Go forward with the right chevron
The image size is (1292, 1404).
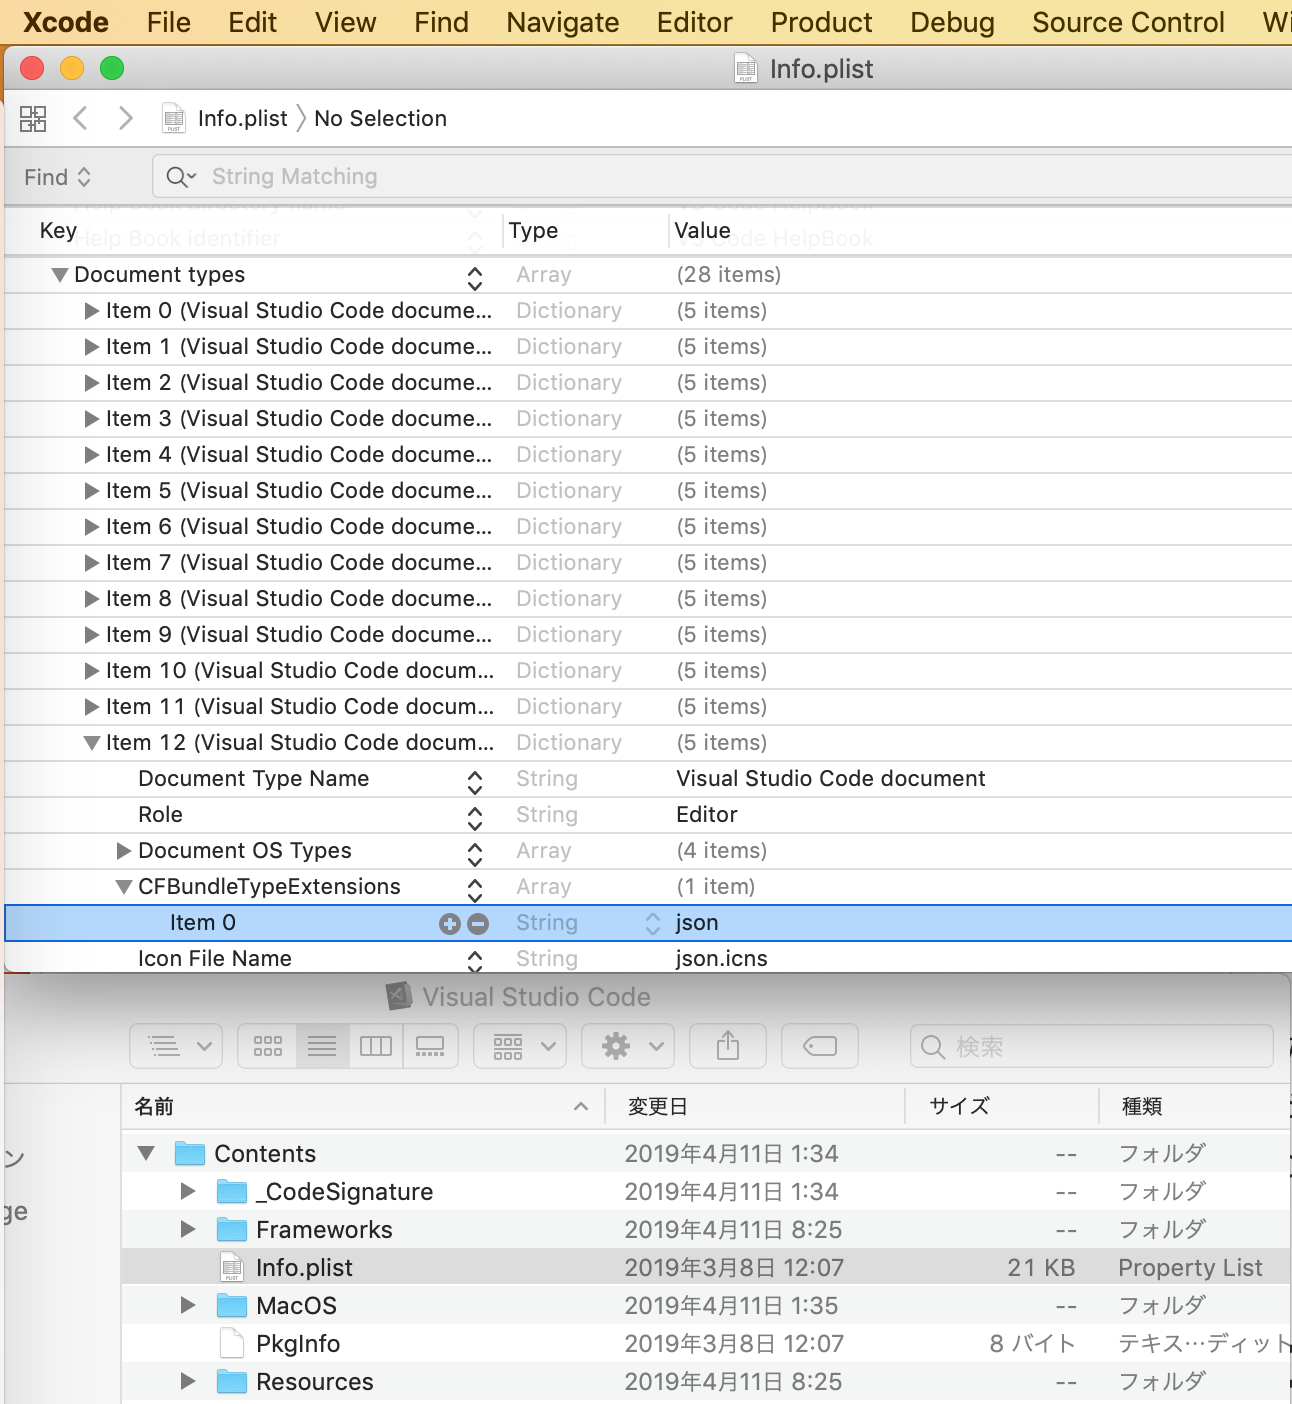point(126,118)
